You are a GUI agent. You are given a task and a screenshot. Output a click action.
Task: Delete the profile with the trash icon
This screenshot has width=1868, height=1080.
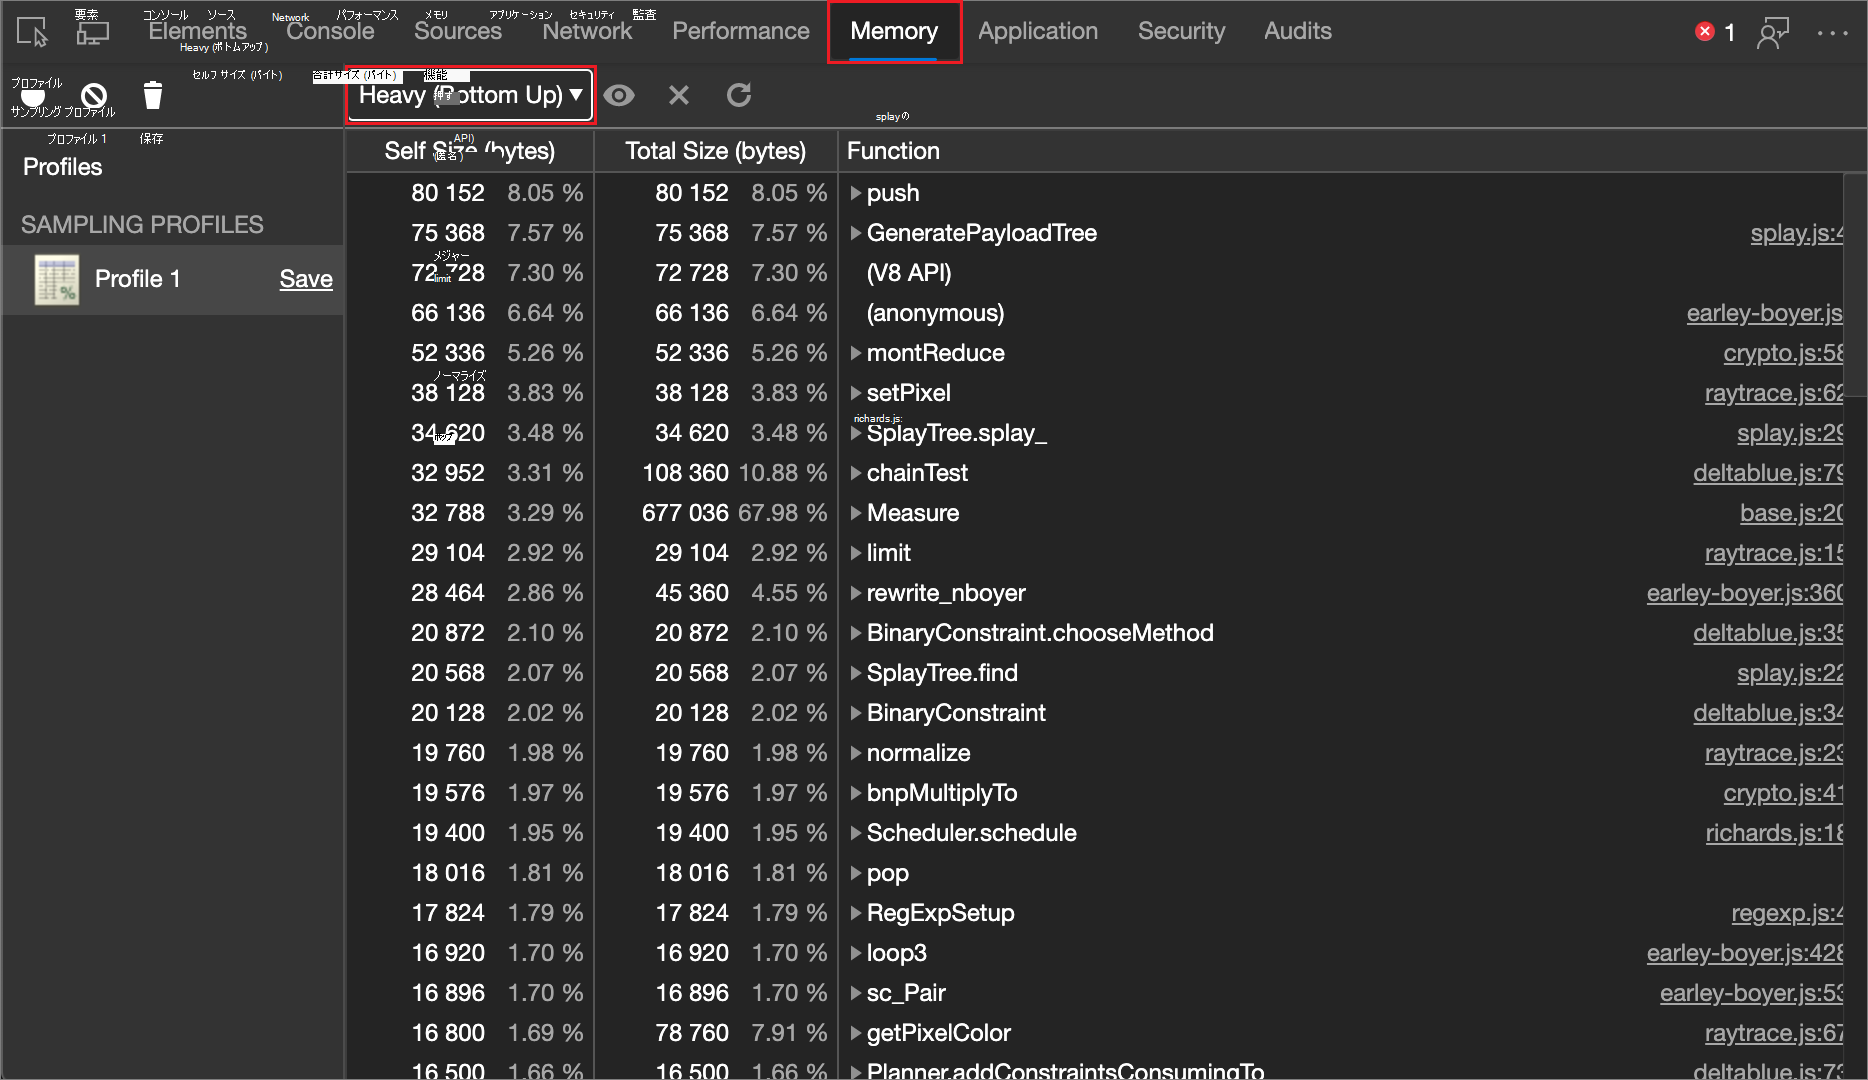152,95
